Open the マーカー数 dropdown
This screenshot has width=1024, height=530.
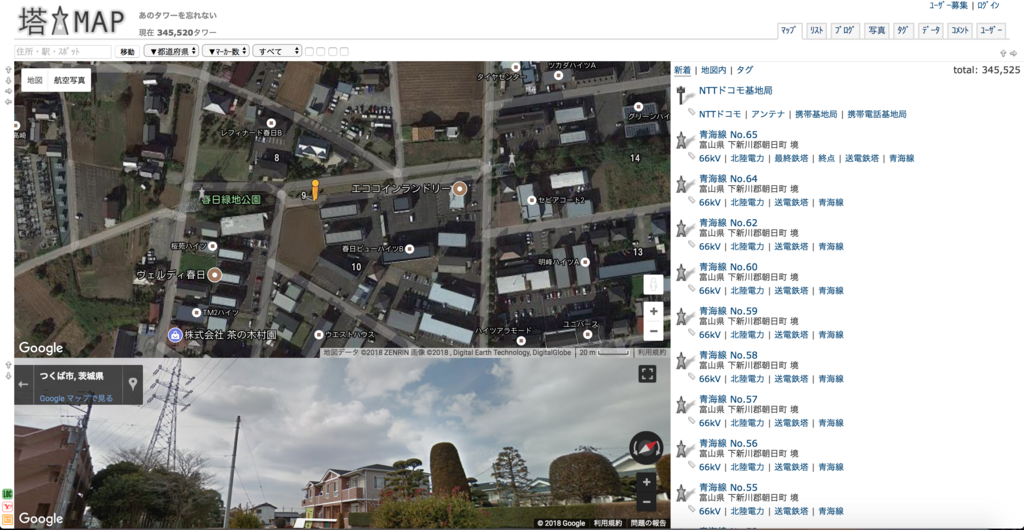(x=227, y=51)
